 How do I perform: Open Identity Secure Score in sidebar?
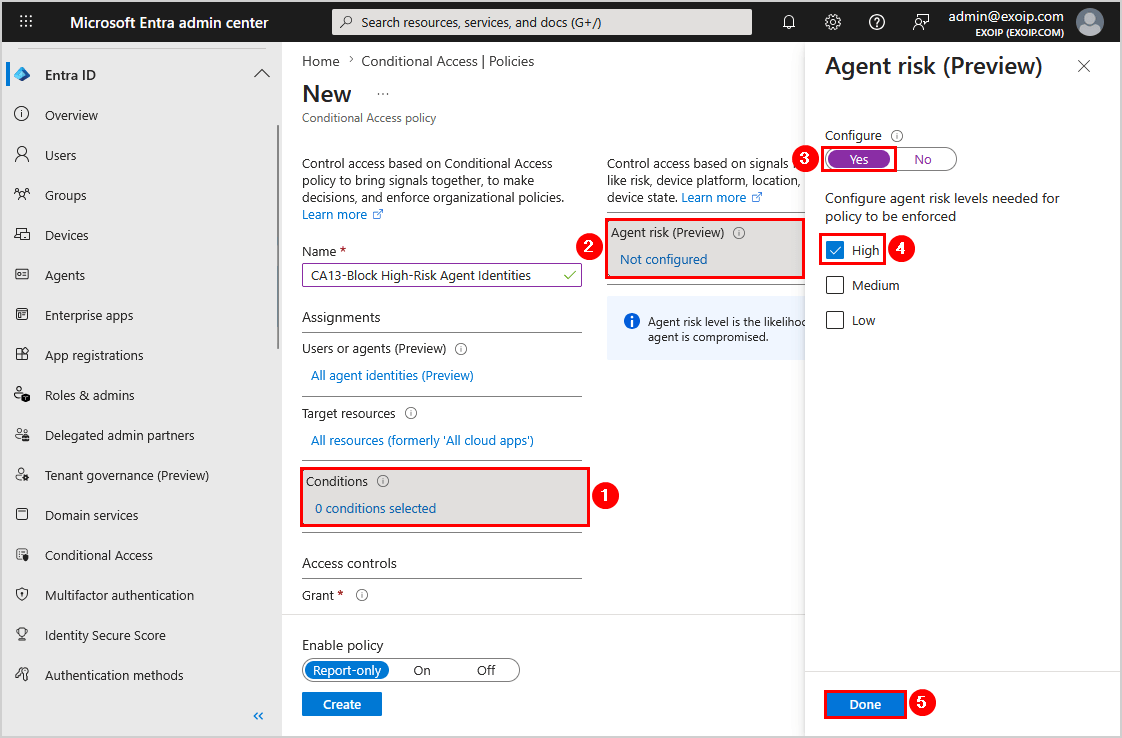coord(105,635)
